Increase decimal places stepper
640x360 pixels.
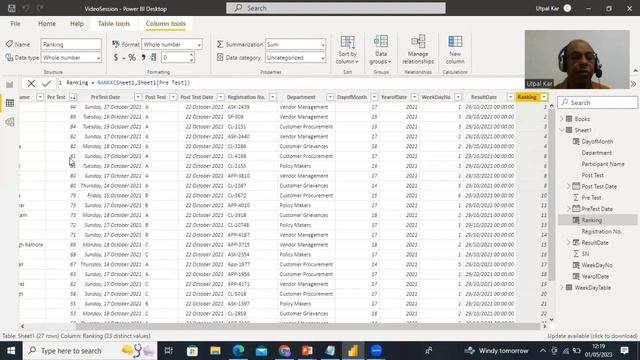pos(191,55)
